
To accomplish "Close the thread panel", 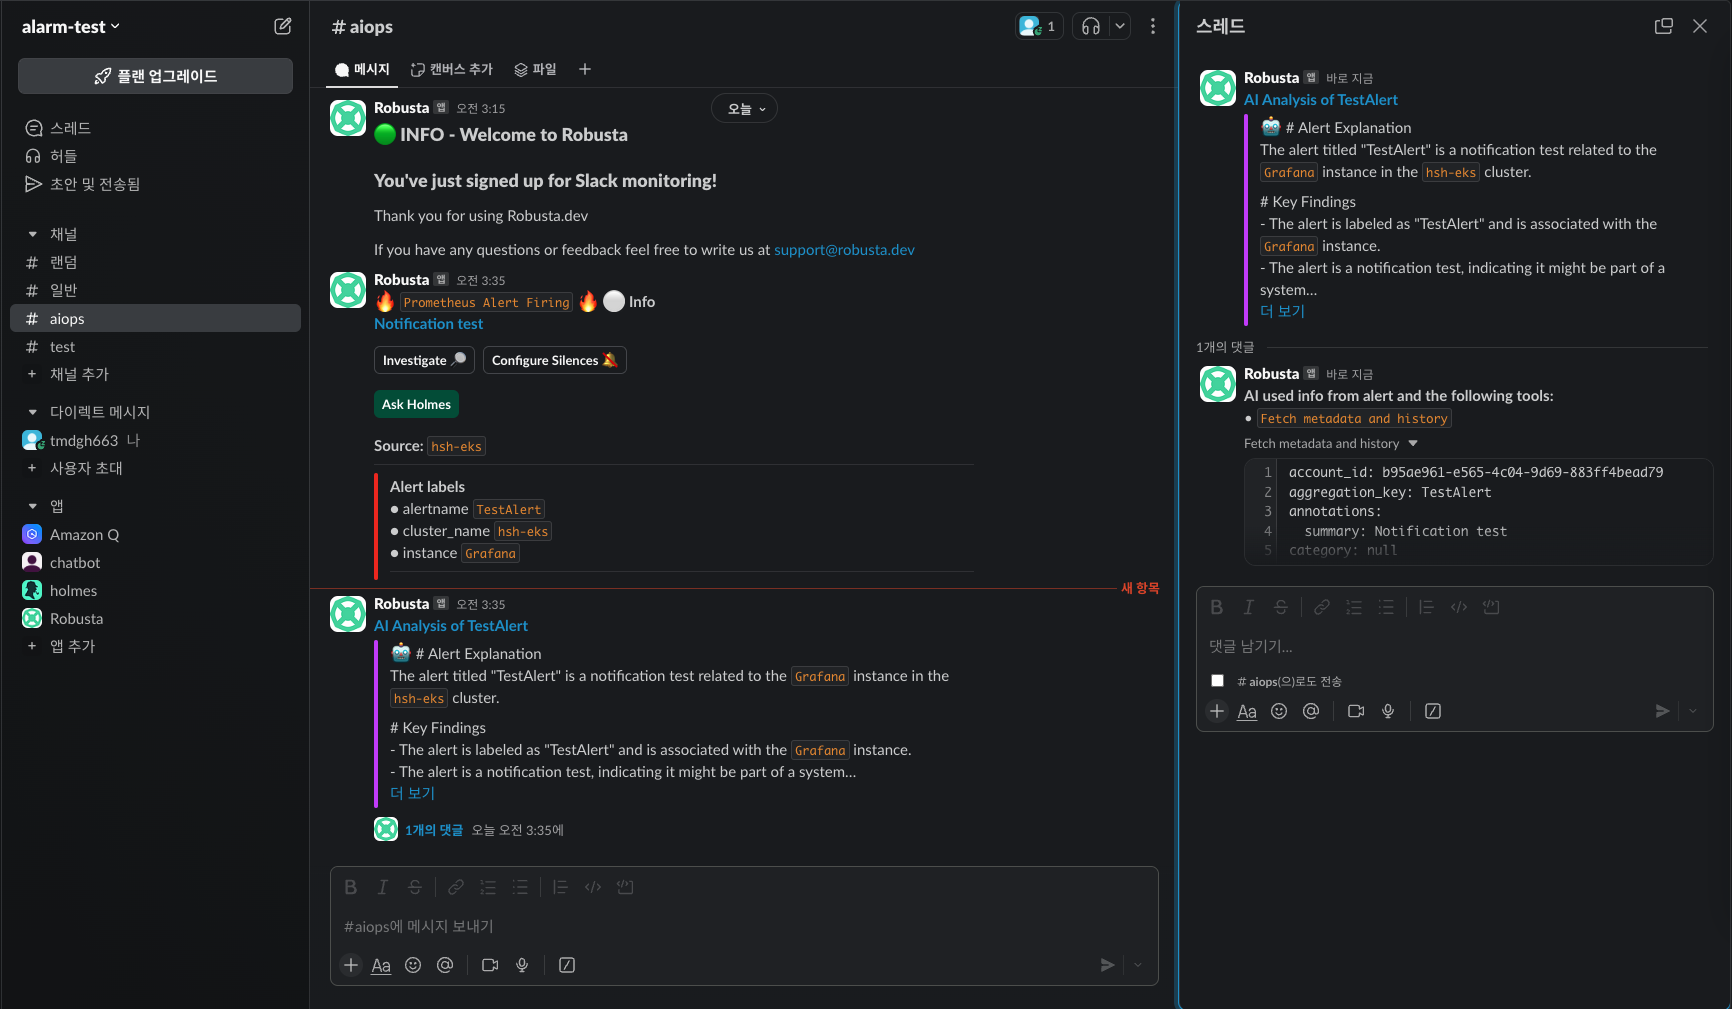I will 1700,26.
